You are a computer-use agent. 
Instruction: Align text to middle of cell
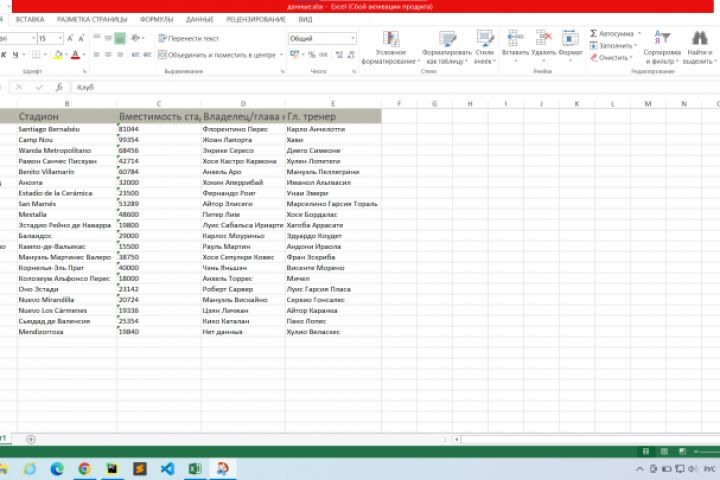108,38
